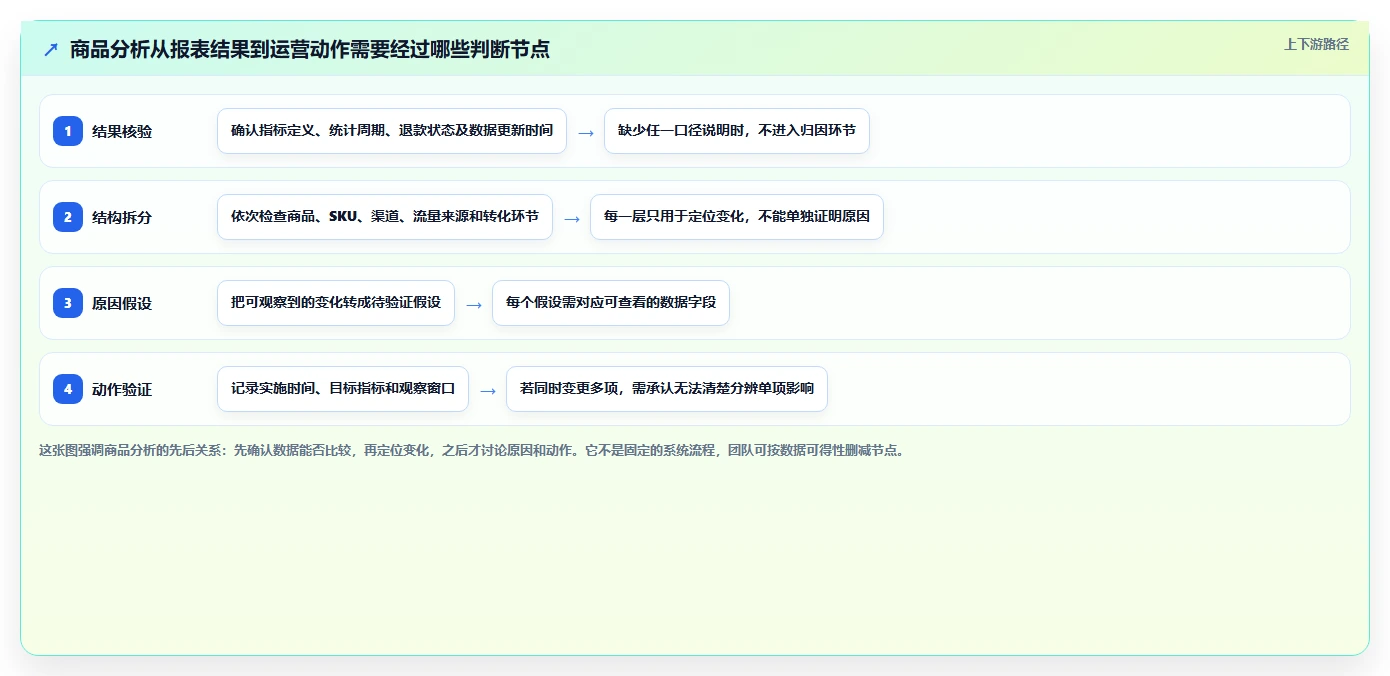Select the 结构拆分 step label

[122, 217]
